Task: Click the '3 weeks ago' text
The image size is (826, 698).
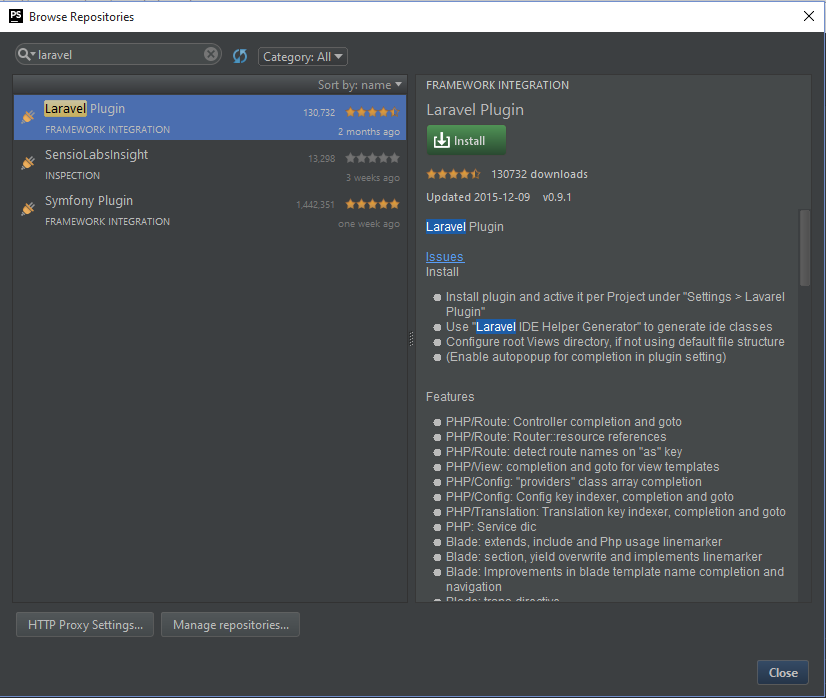Action: coord(372,178)
